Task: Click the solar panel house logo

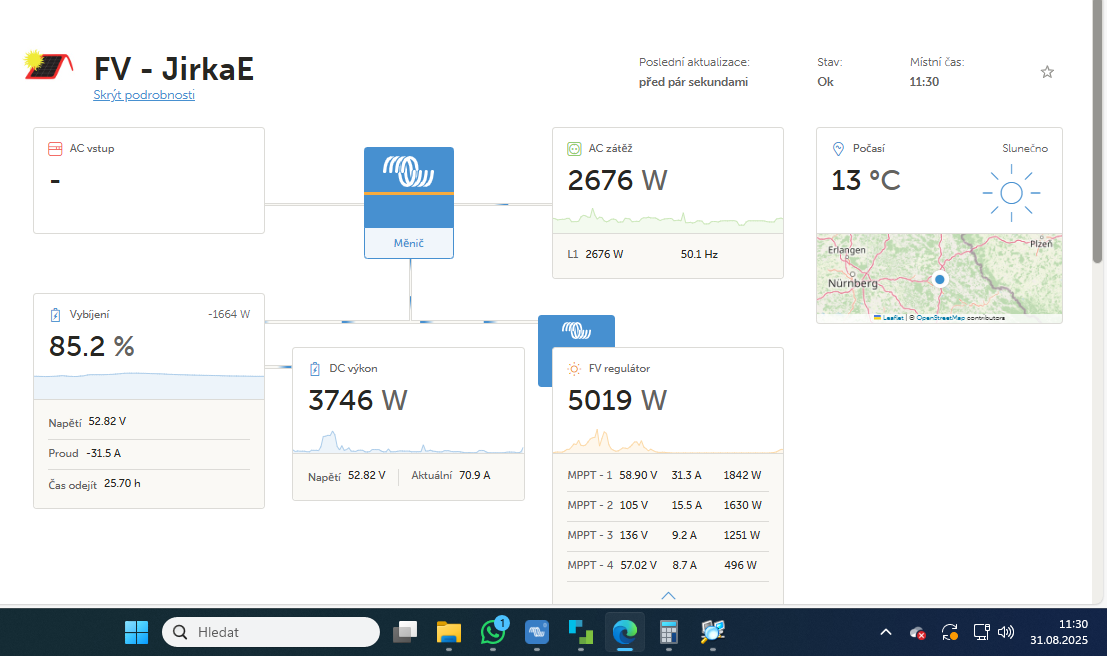Action: 49,66
